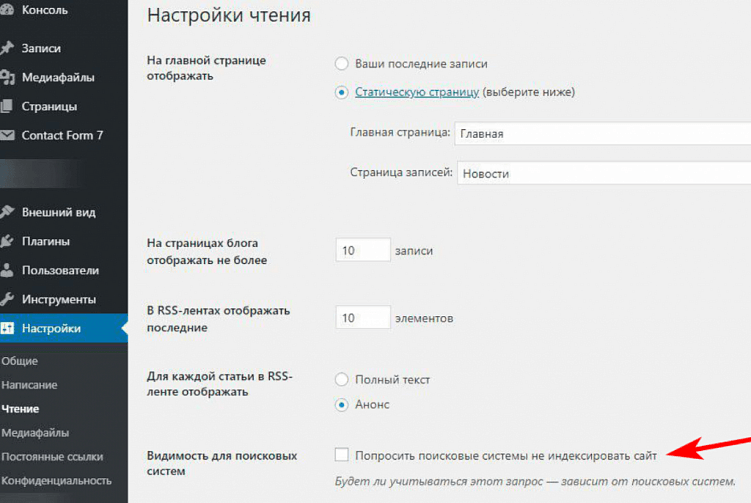Click the Внешний вид brush icon

click(7, 212)
